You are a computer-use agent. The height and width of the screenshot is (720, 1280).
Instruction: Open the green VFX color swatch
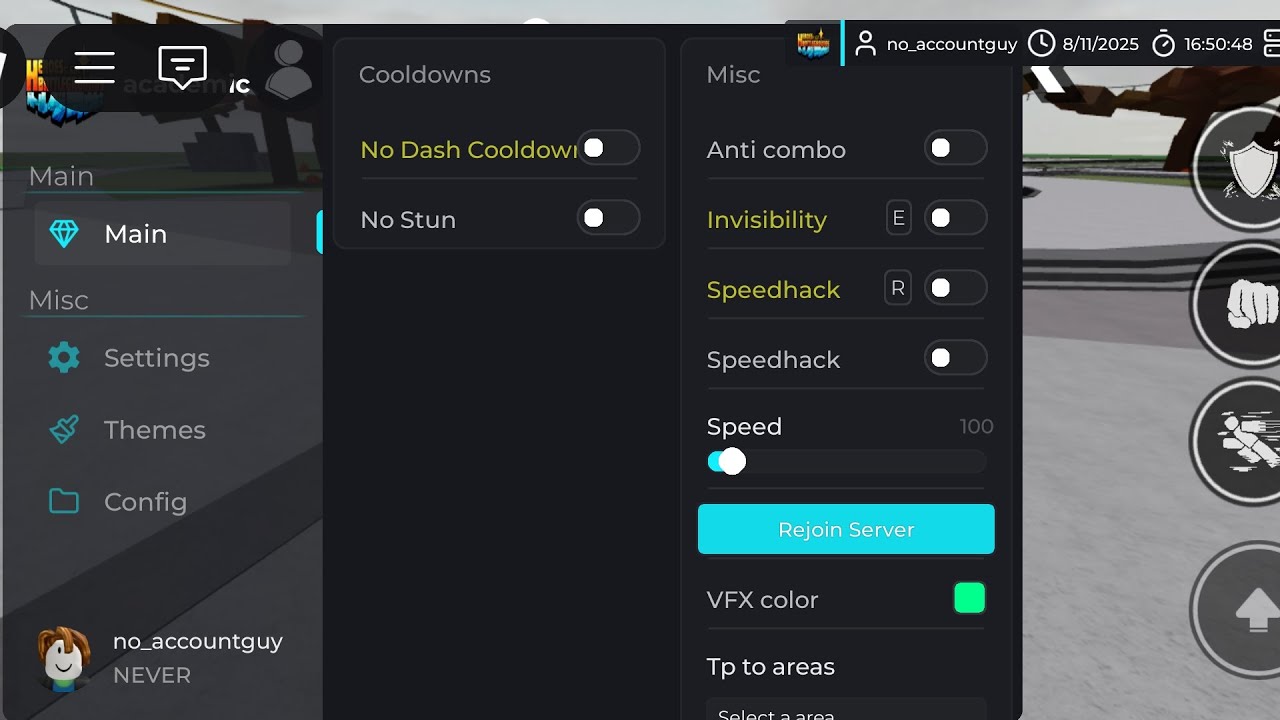click(969, 598)
